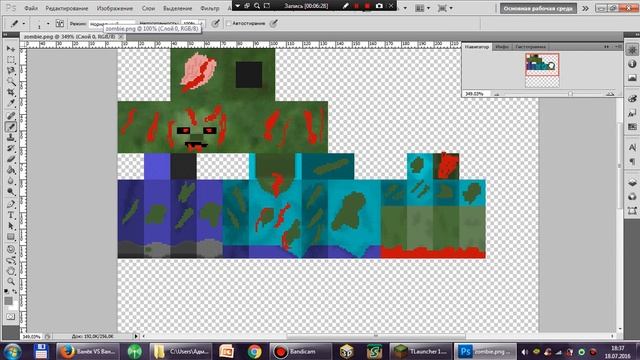Open the Navigator panel options menu
The height and width of the screenshot is (360, 640).
point(618,47)
